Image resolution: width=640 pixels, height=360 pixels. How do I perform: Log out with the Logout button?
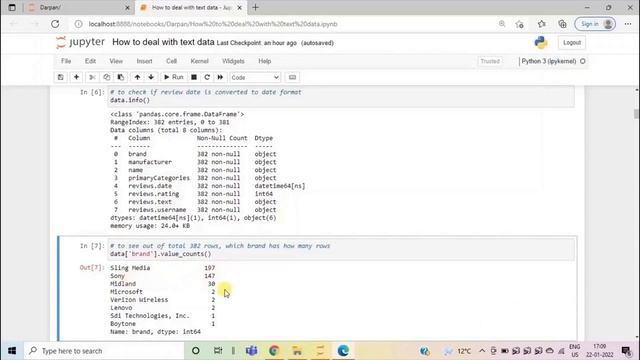[x=572, y=42]
